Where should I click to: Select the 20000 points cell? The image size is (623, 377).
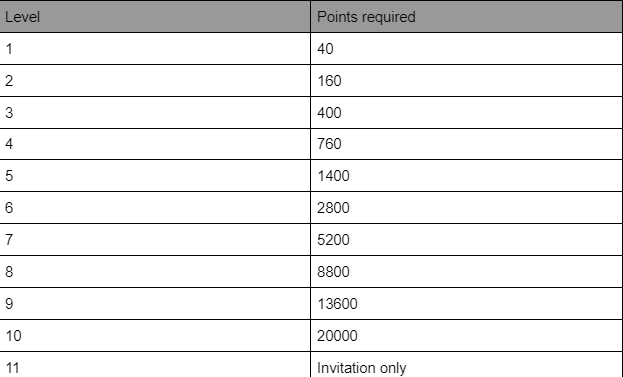(x=466, y=335)
